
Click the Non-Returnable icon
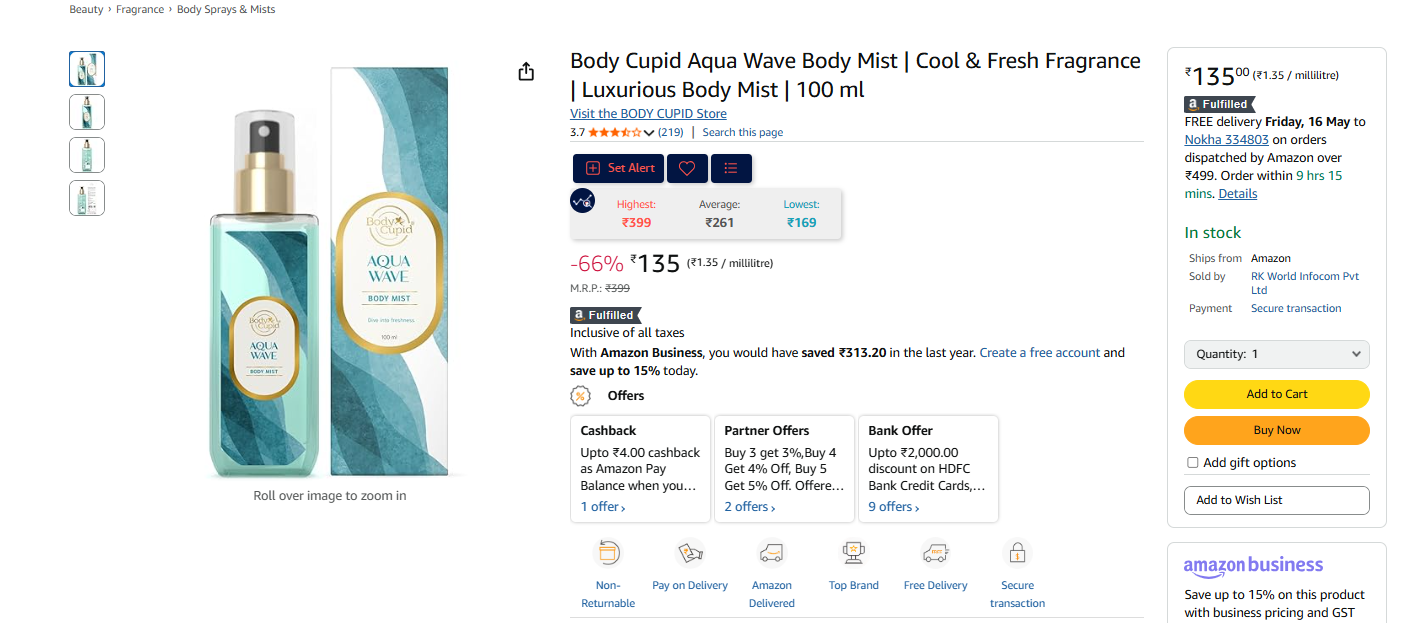(x=608, y=552)
